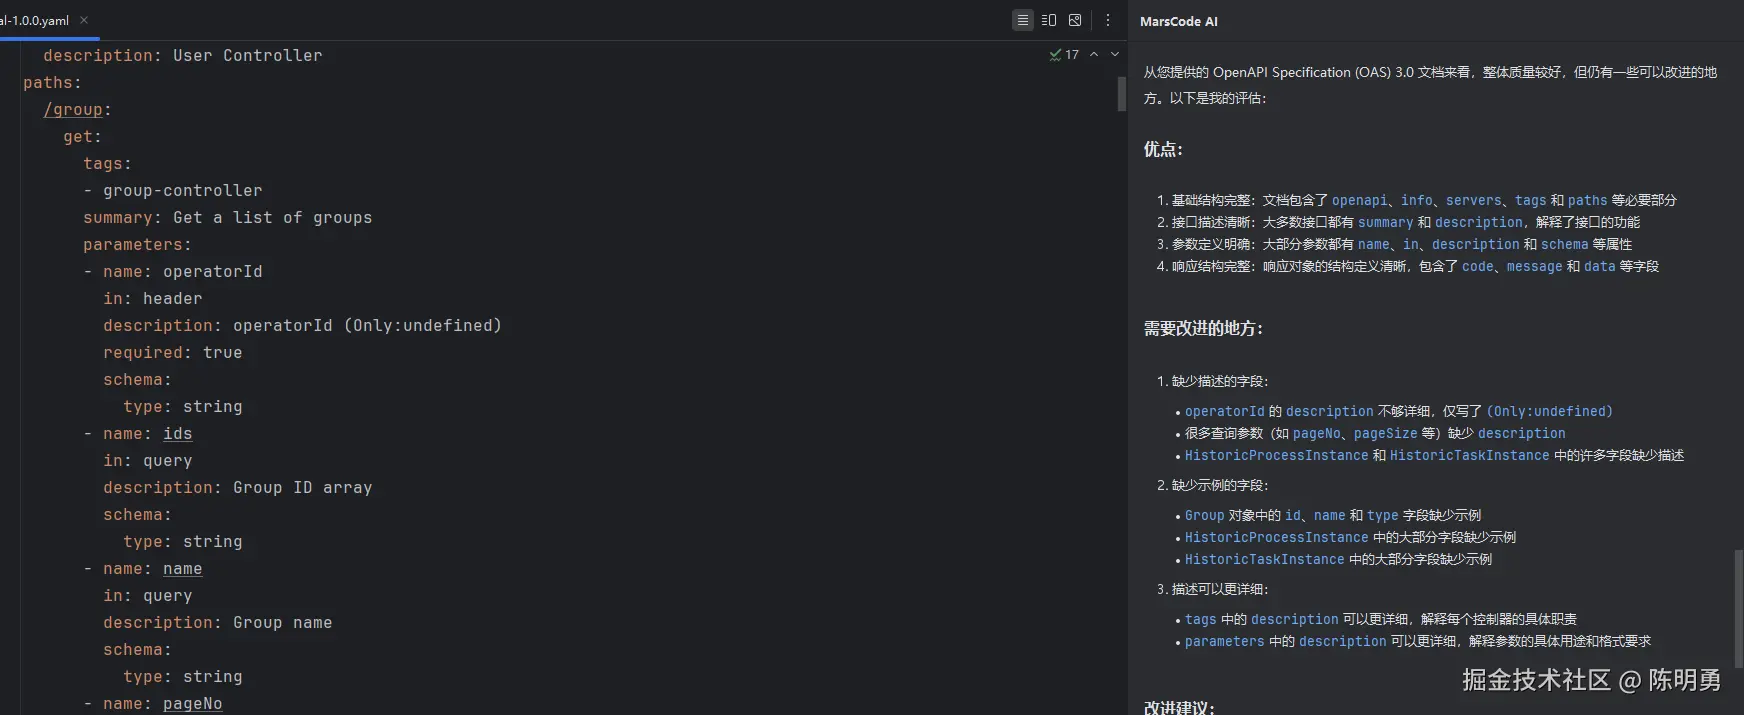The width and height of the screenshot is (1744, 715).
Task: Click the Group object term in AI panel
Action: pyautogui.click(x=1204, y=515)
